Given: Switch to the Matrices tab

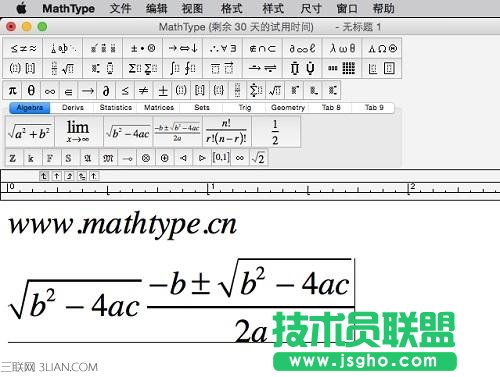Looking at the screenshot, I should (x=159, y=108).
